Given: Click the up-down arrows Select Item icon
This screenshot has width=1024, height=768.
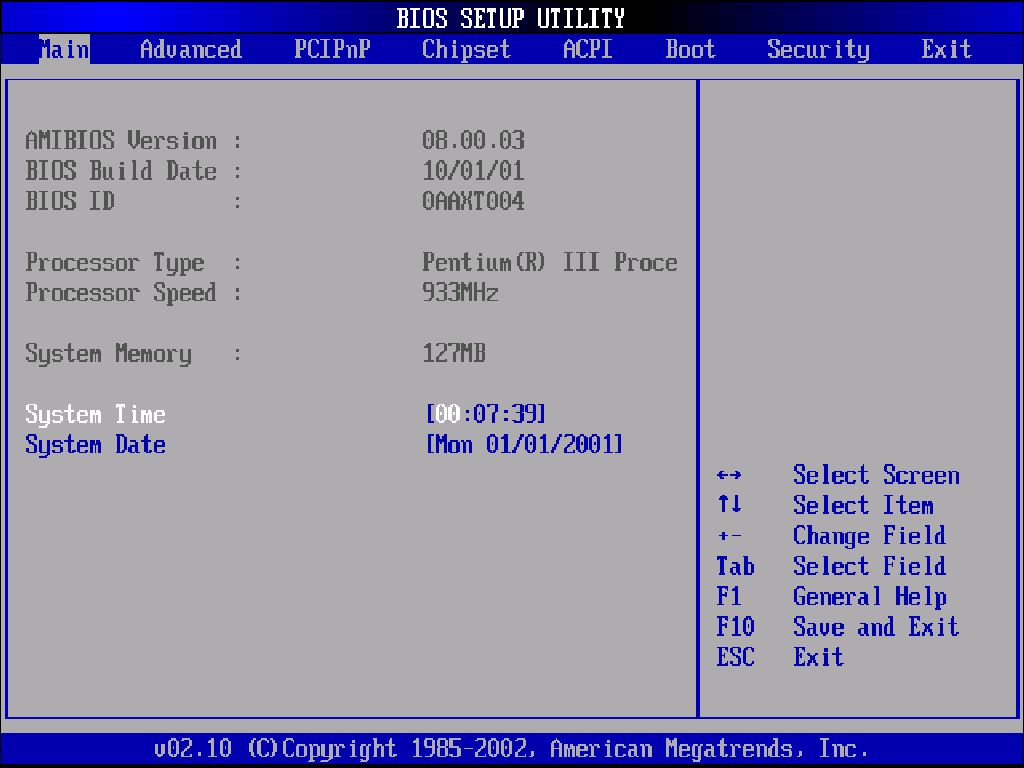Looking at the screenshot, I should pos(729,504).
